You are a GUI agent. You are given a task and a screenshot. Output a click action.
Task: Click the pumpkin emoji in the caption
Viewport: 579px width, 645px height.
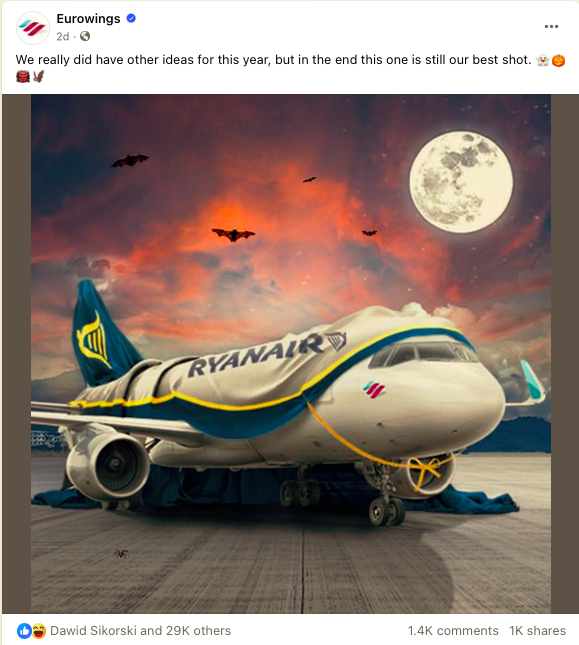coord(558,60)
